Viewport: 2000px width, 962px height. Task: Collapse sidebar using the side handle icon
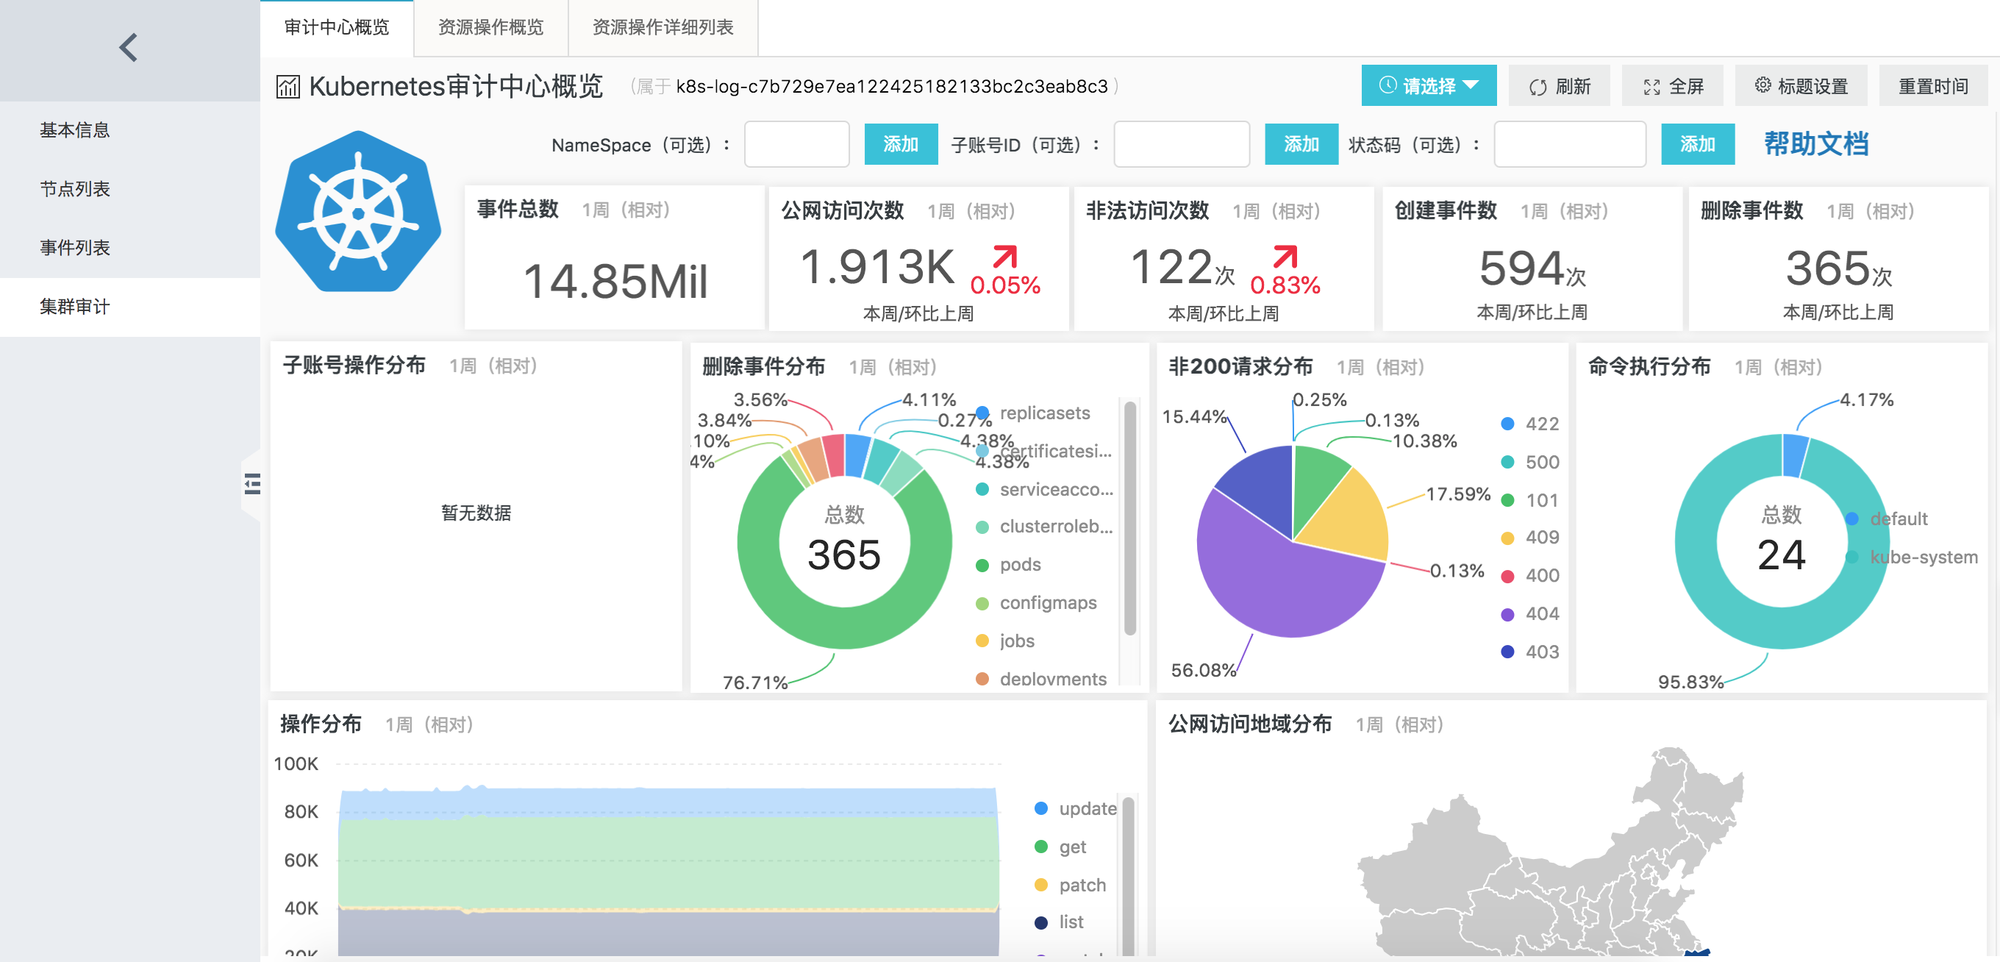click(x=252, y=485)
